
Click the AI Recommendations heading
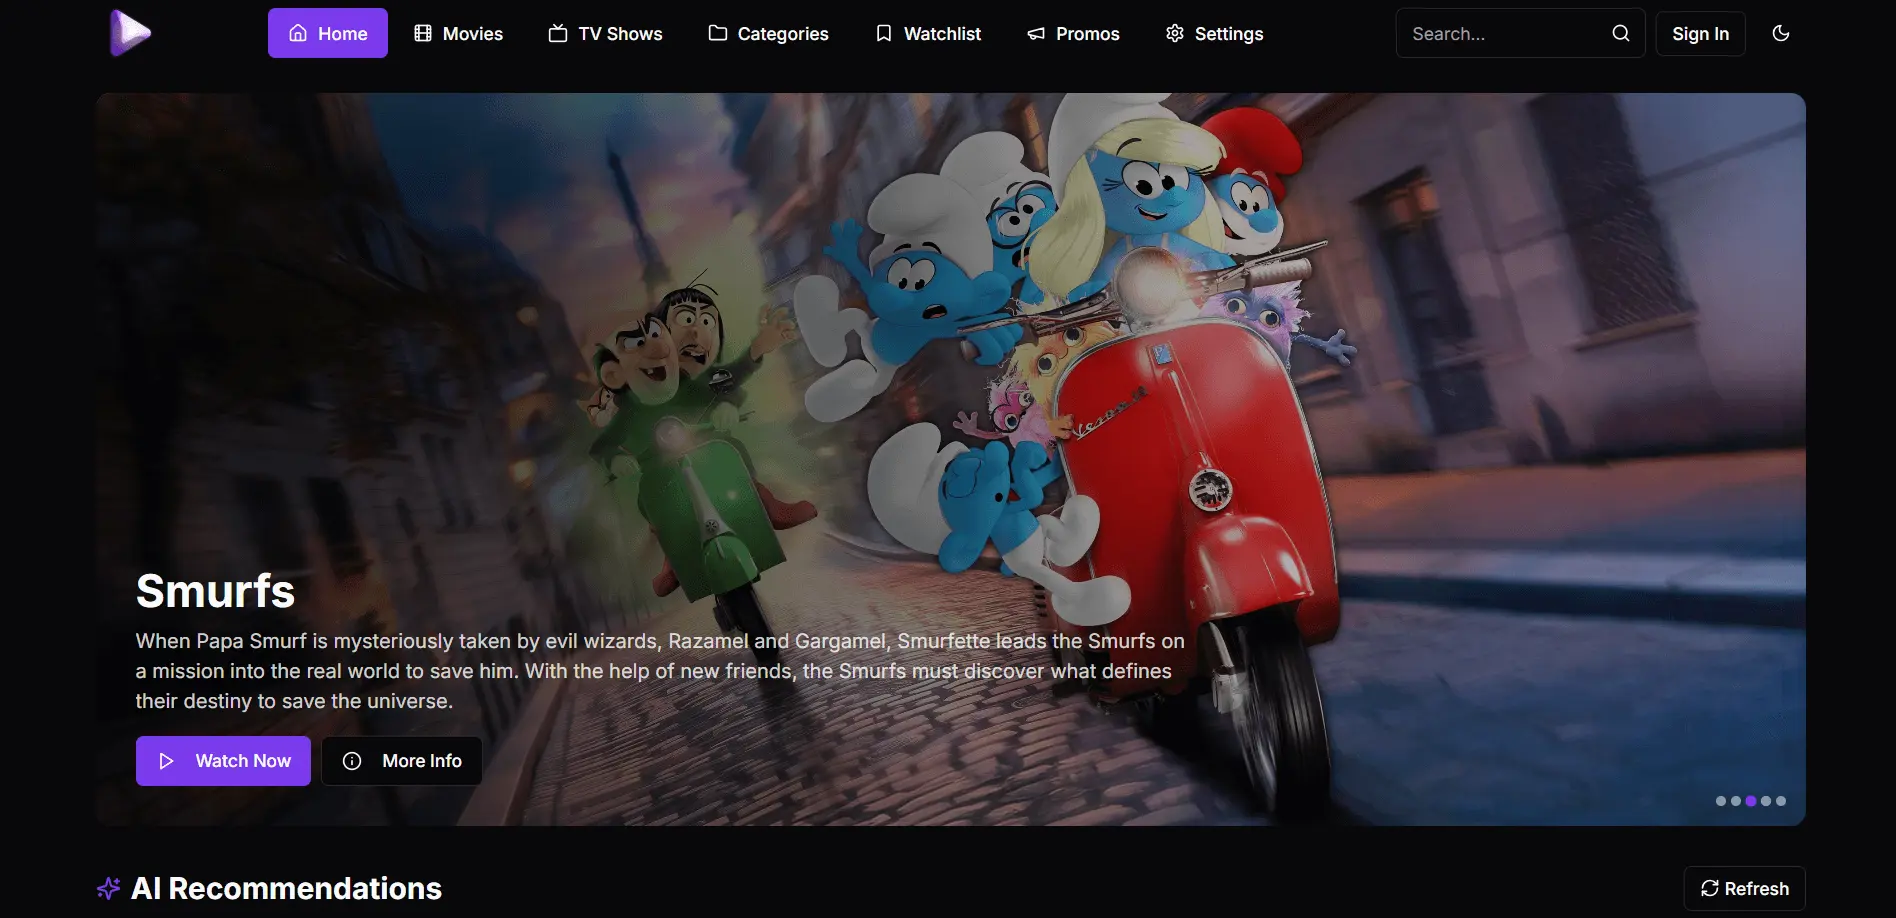click(286, 888)
